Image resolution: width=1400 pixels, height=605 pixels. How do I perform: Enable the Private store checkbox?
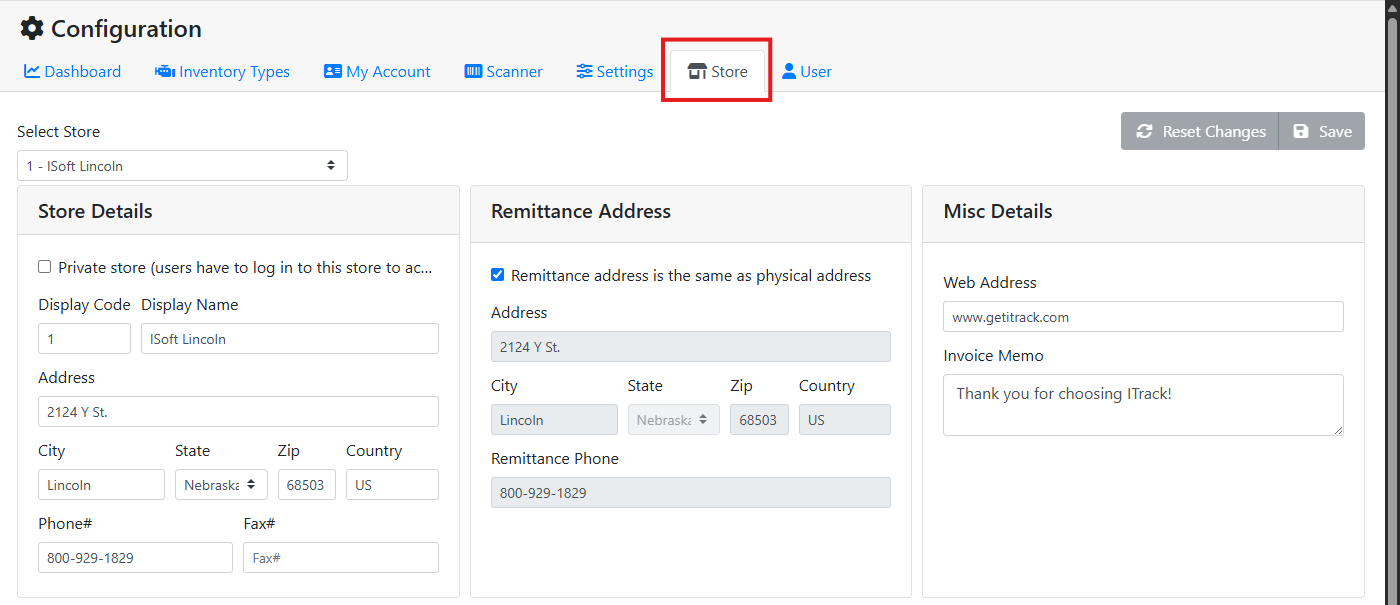[x=44, y=266]
